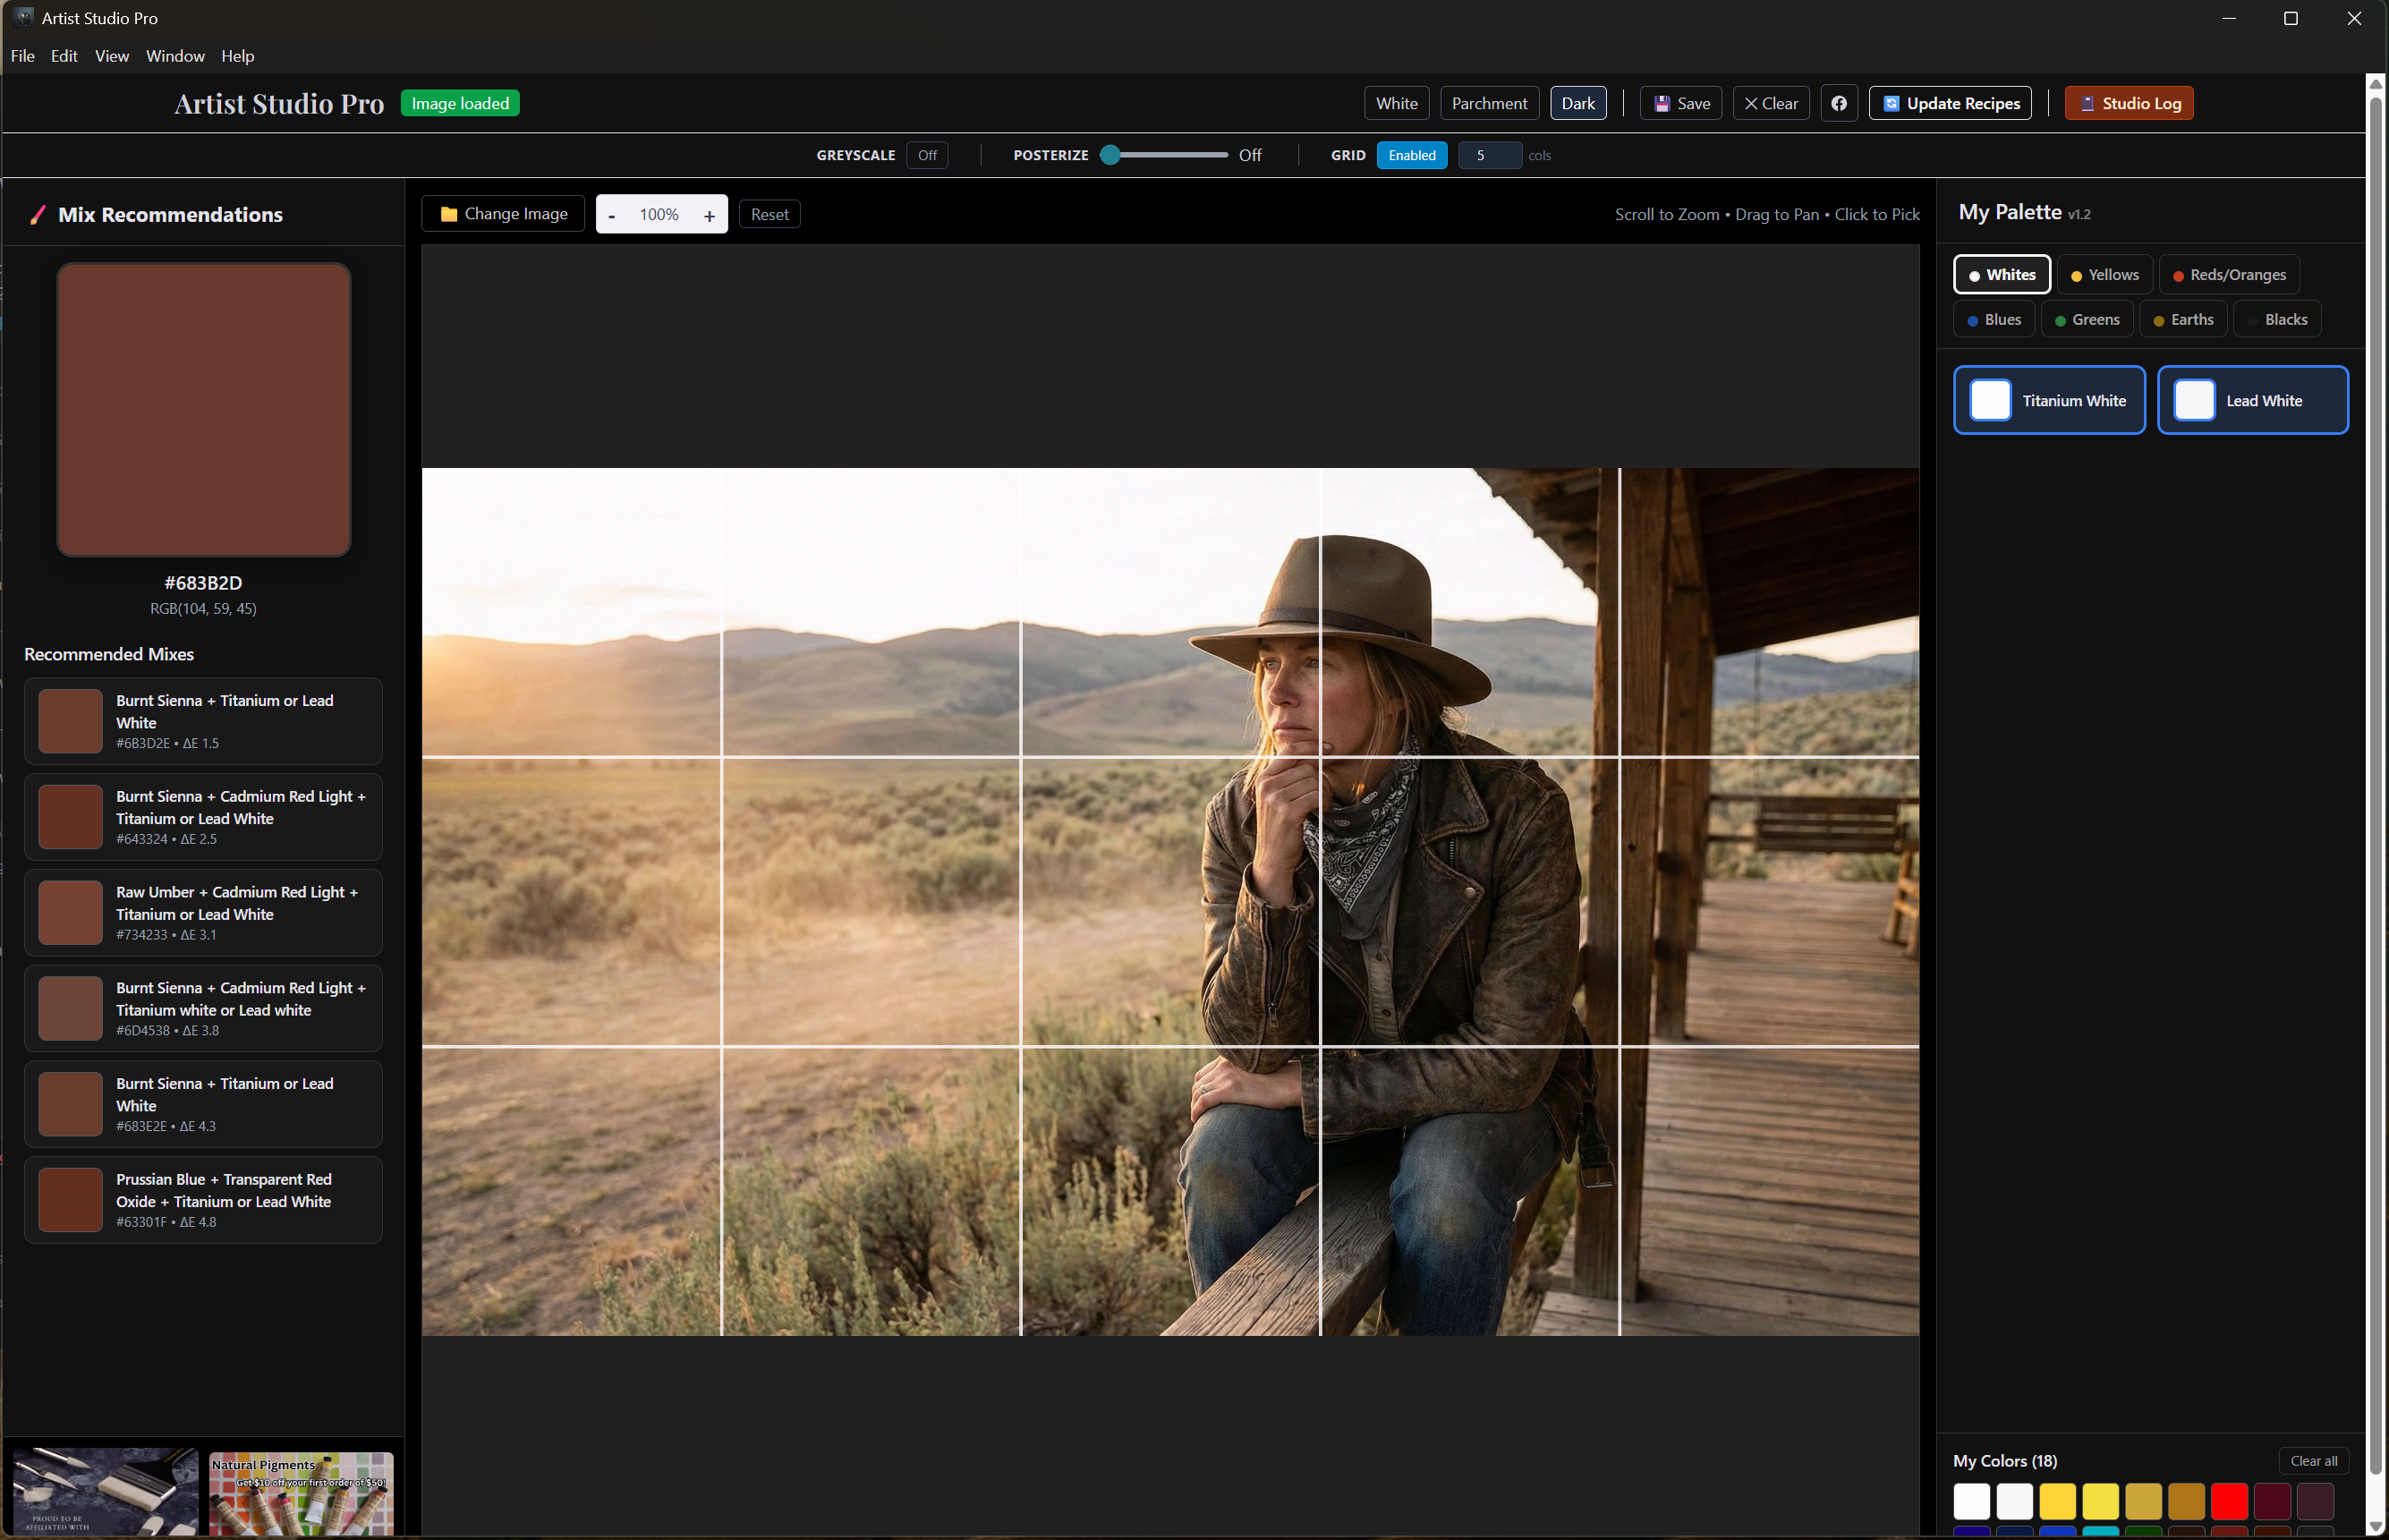
Task: Select the Raw Umber mix #734233
Action: click(x=203, y=913)
